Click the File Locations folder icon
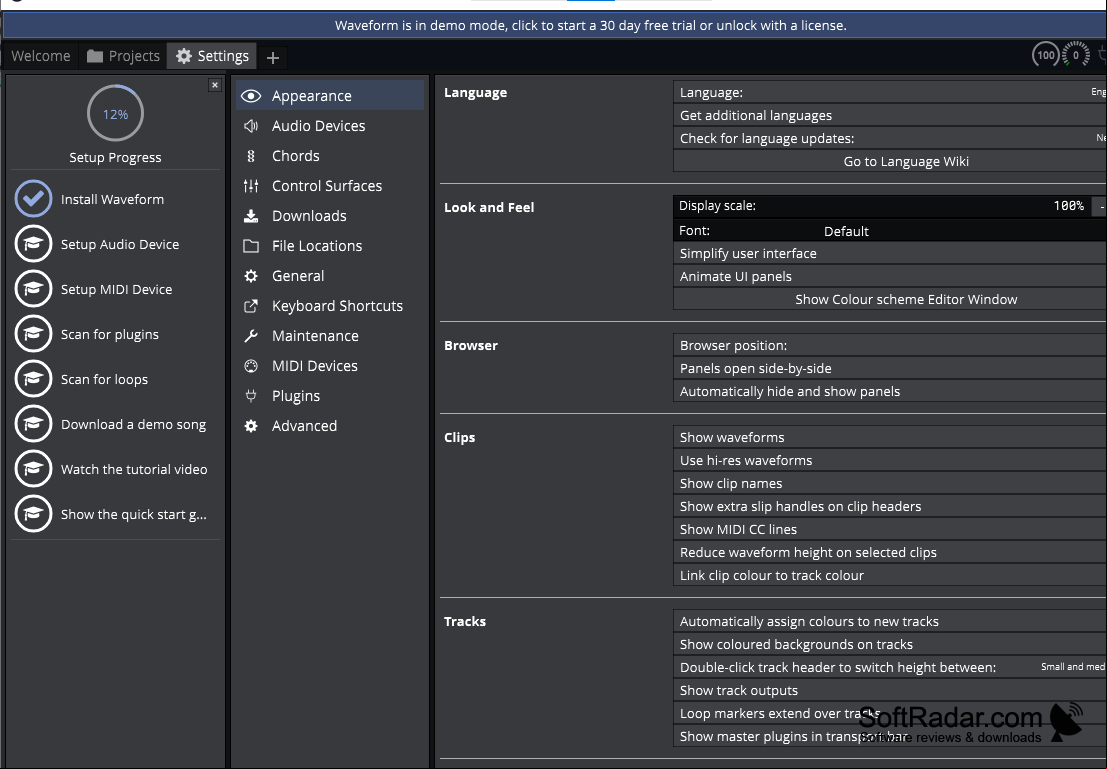1107x769 pixels. tap(251, 246)
